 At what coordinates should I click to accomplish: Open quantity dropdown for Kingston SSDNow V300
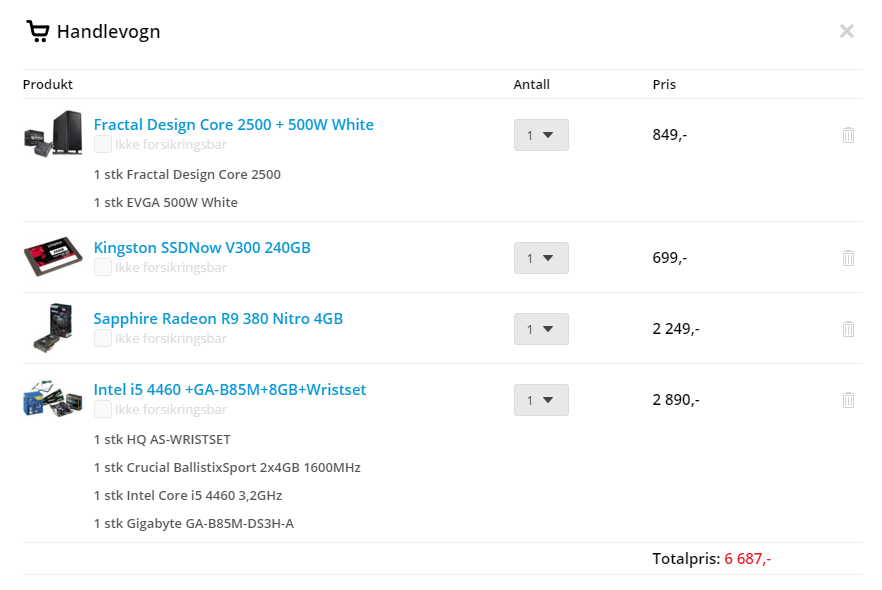pyautogui.click(x=541, y=258)
